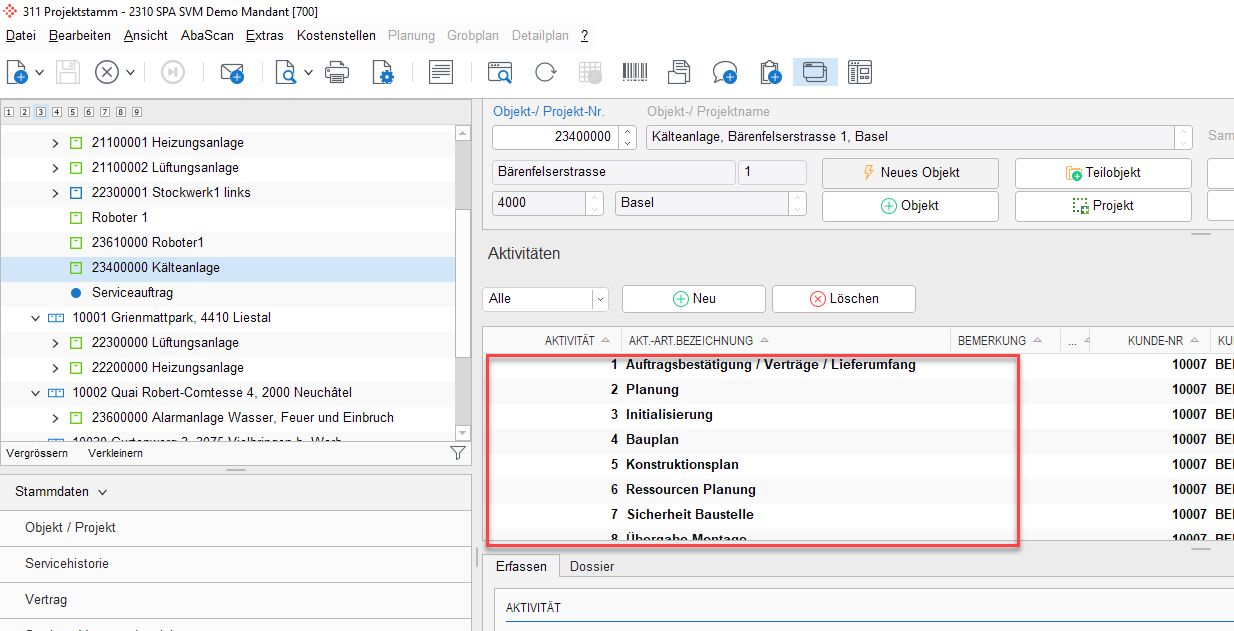Click the stacked documents dossier icon
1234x631 pixels.
click(680, 72)
